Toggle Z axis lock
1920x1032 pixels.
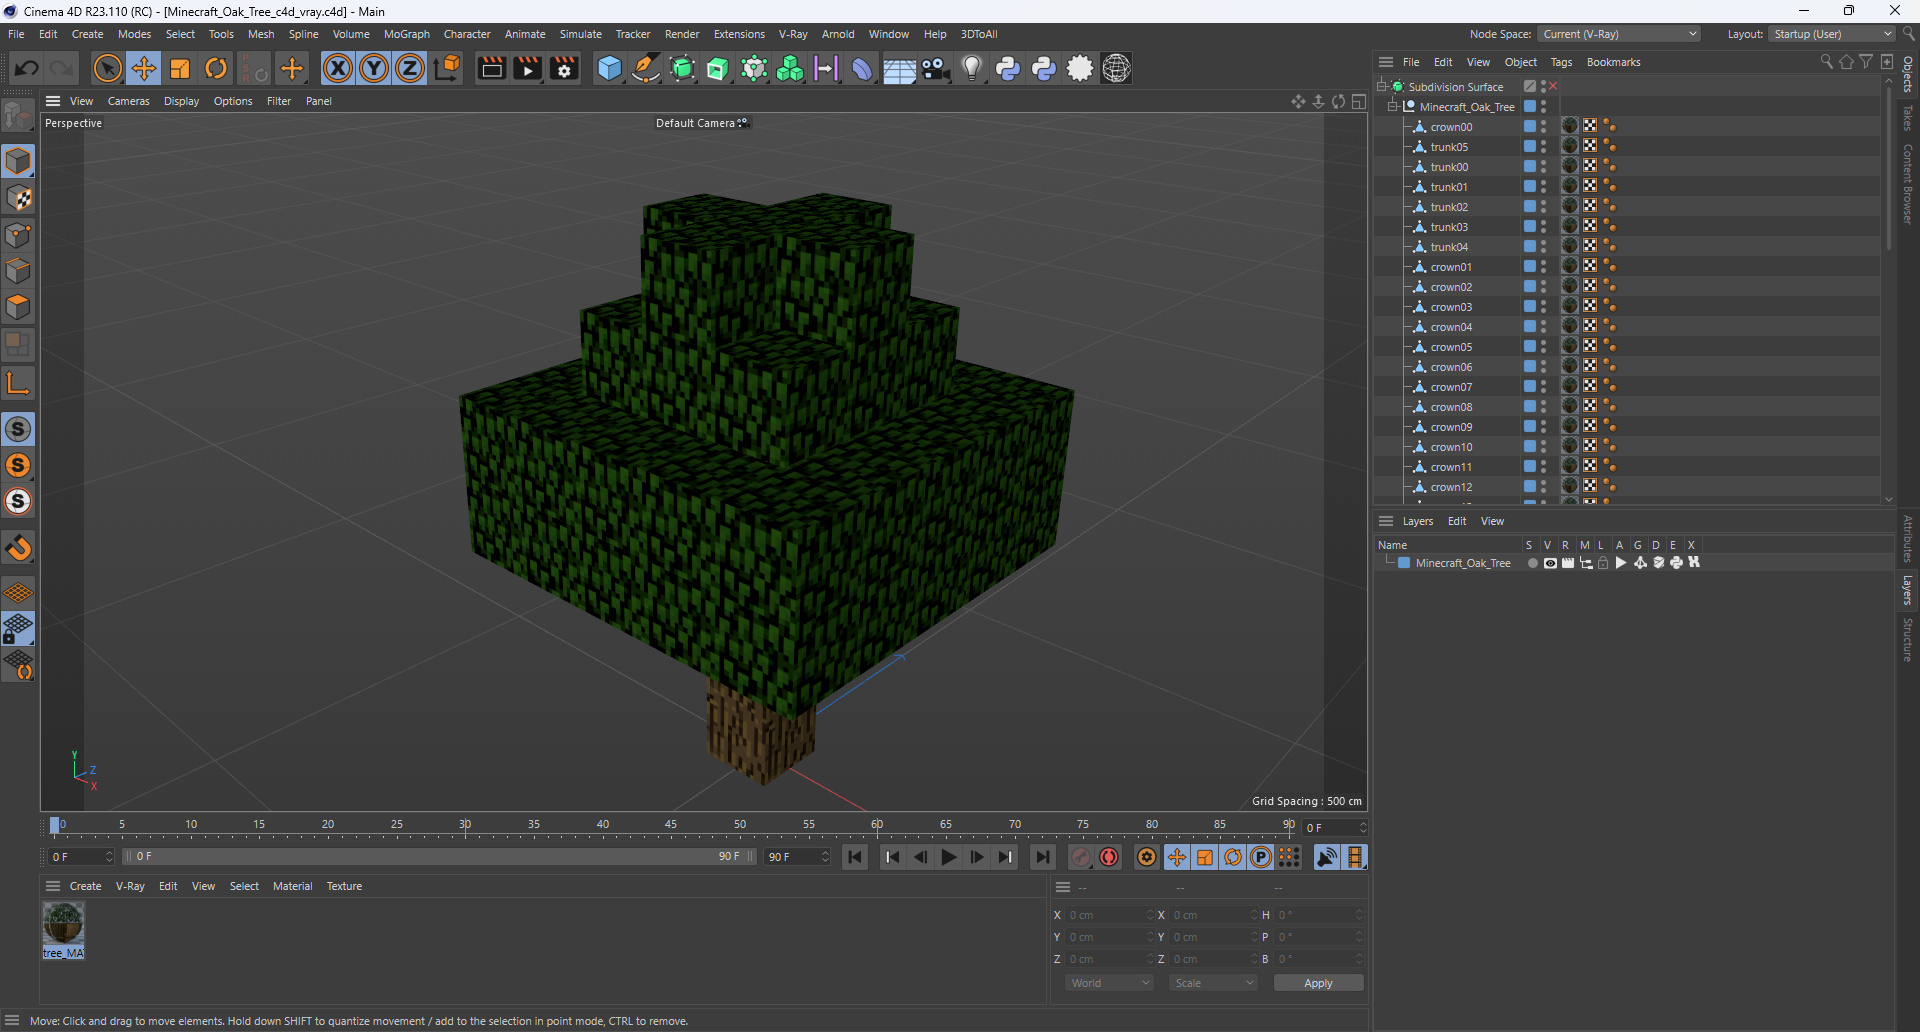point(410,68)
